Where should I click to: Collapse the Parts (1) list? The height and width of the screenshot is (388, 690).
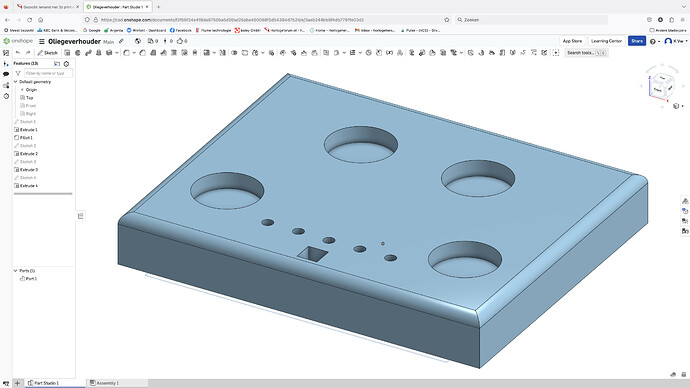[x=16, y=271]
